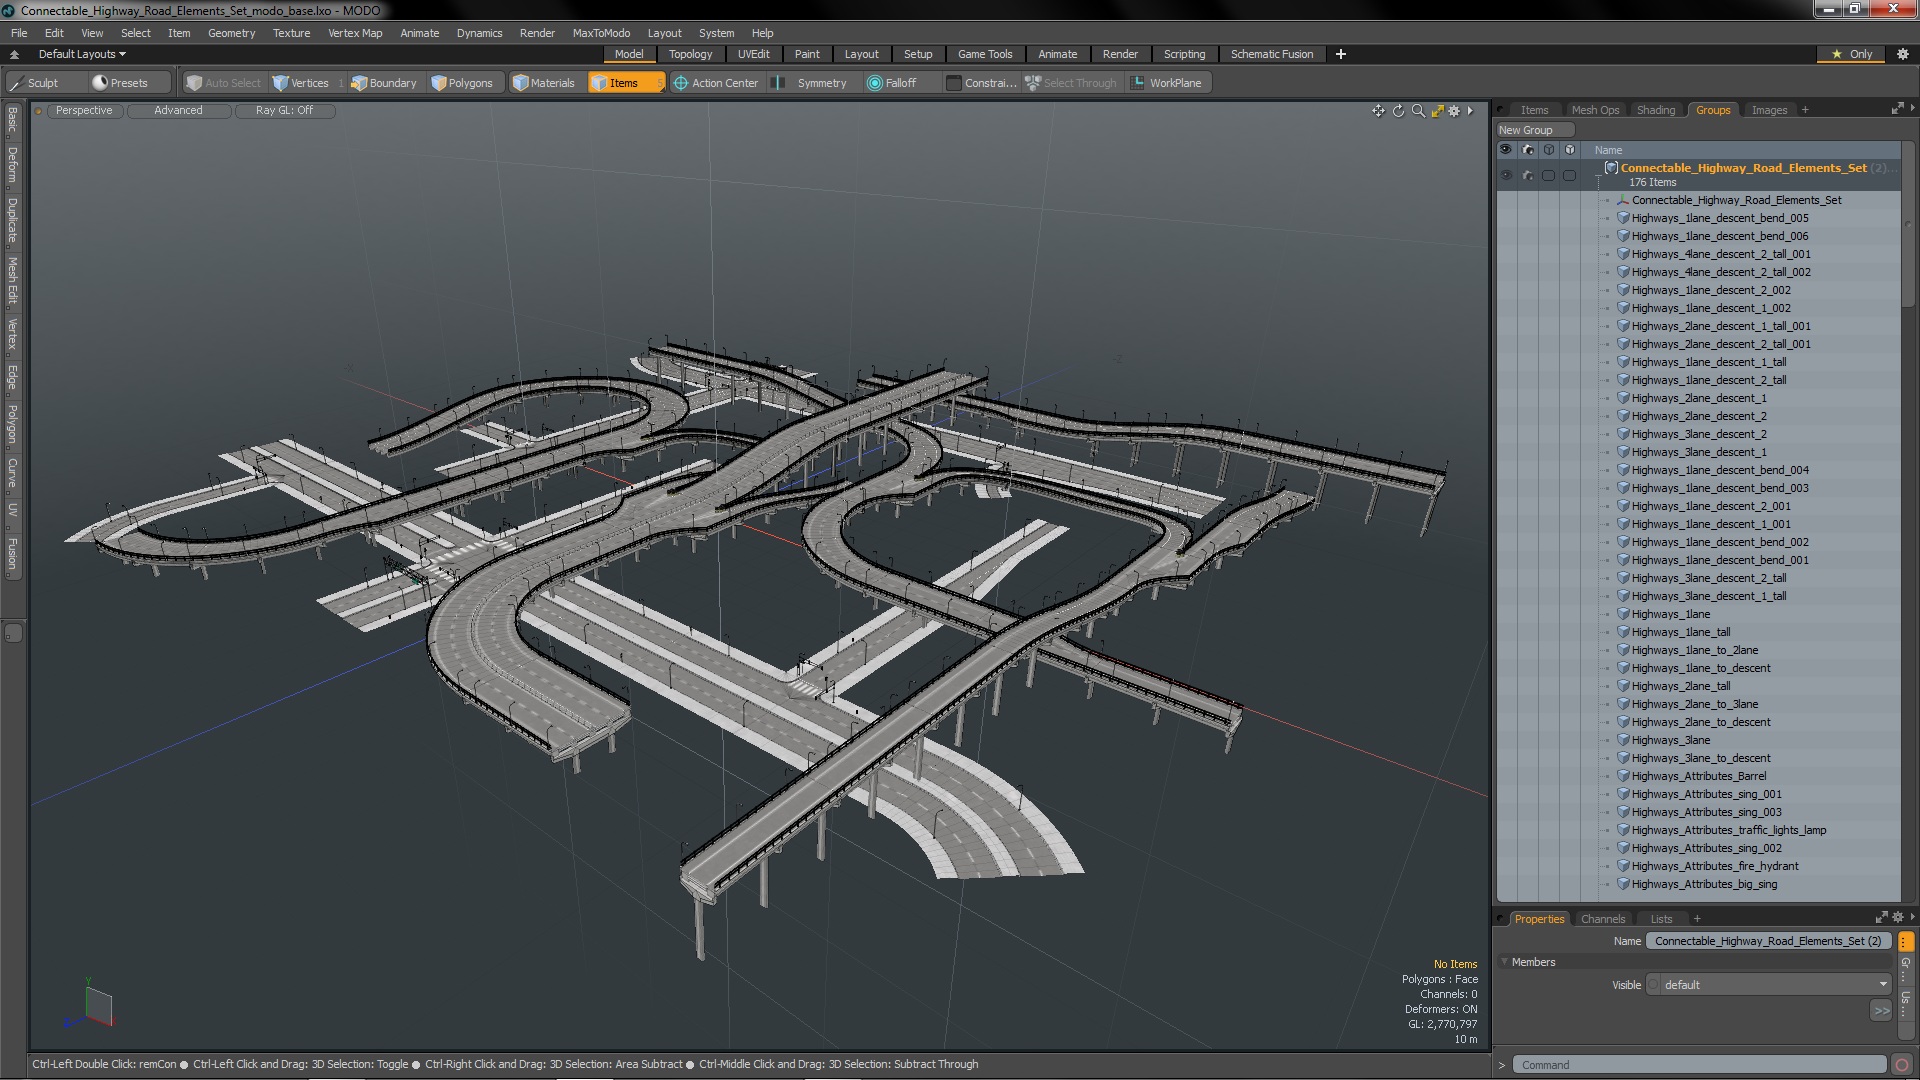
Task: Toggle Auto Select mode
Action: (x=223, y=83)
